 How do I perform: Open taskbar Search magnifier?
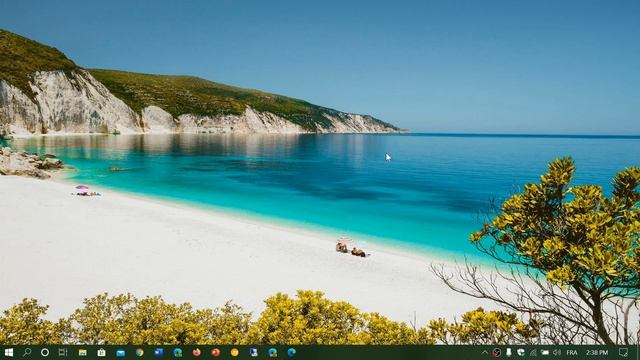click(27, 352)
